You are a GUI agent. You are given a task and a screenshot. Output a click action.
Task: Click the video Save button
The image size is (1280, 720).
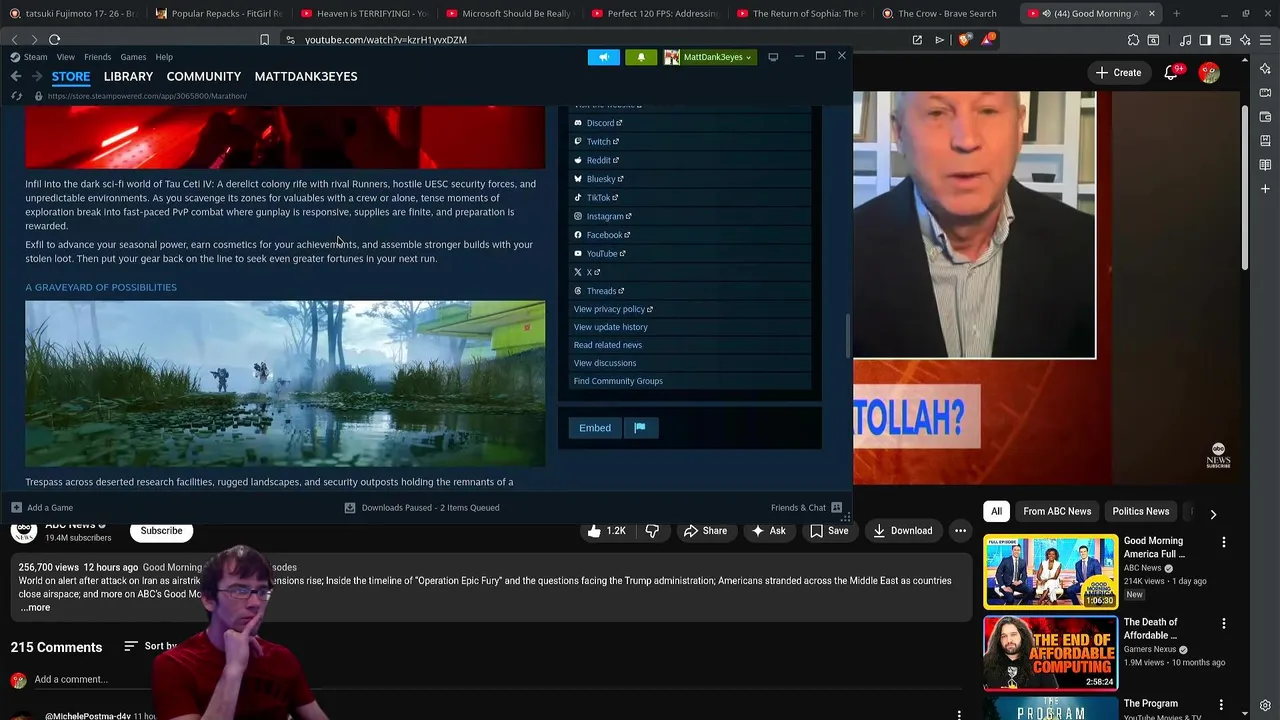coord(829,531)
